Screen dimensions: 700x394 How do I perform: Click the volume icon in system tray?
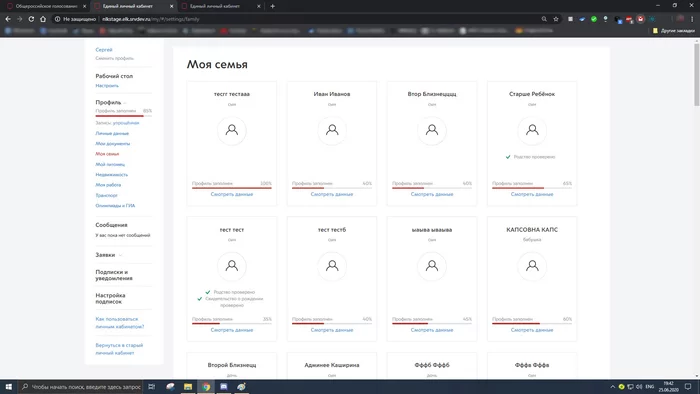639,386
